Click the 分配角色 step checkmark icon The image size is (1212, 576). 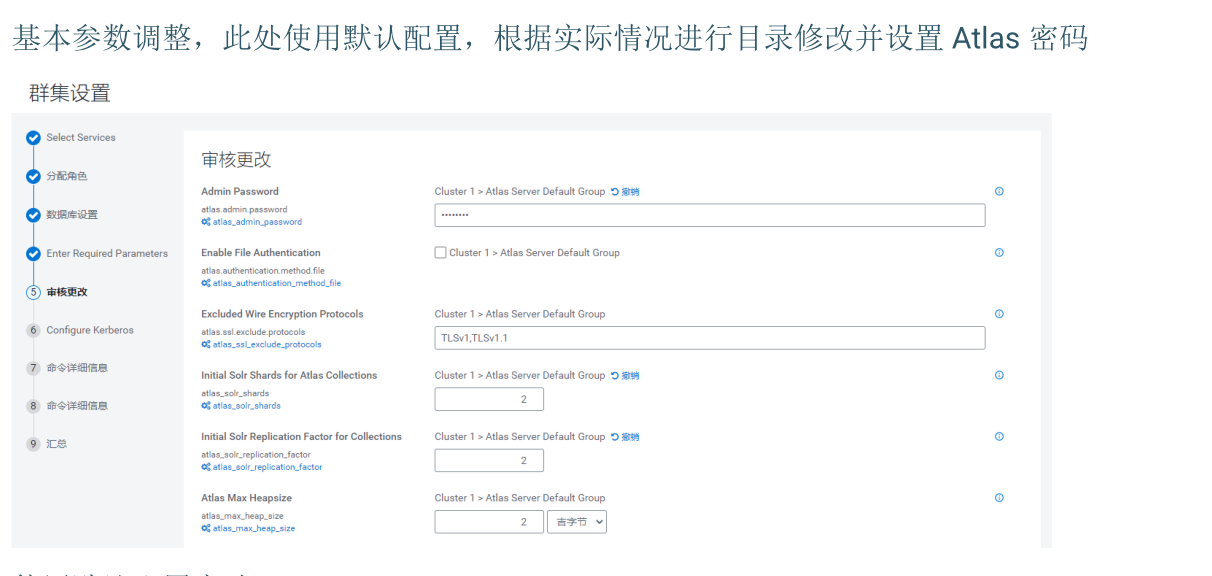pyautogui.click(x=33, y=176)
